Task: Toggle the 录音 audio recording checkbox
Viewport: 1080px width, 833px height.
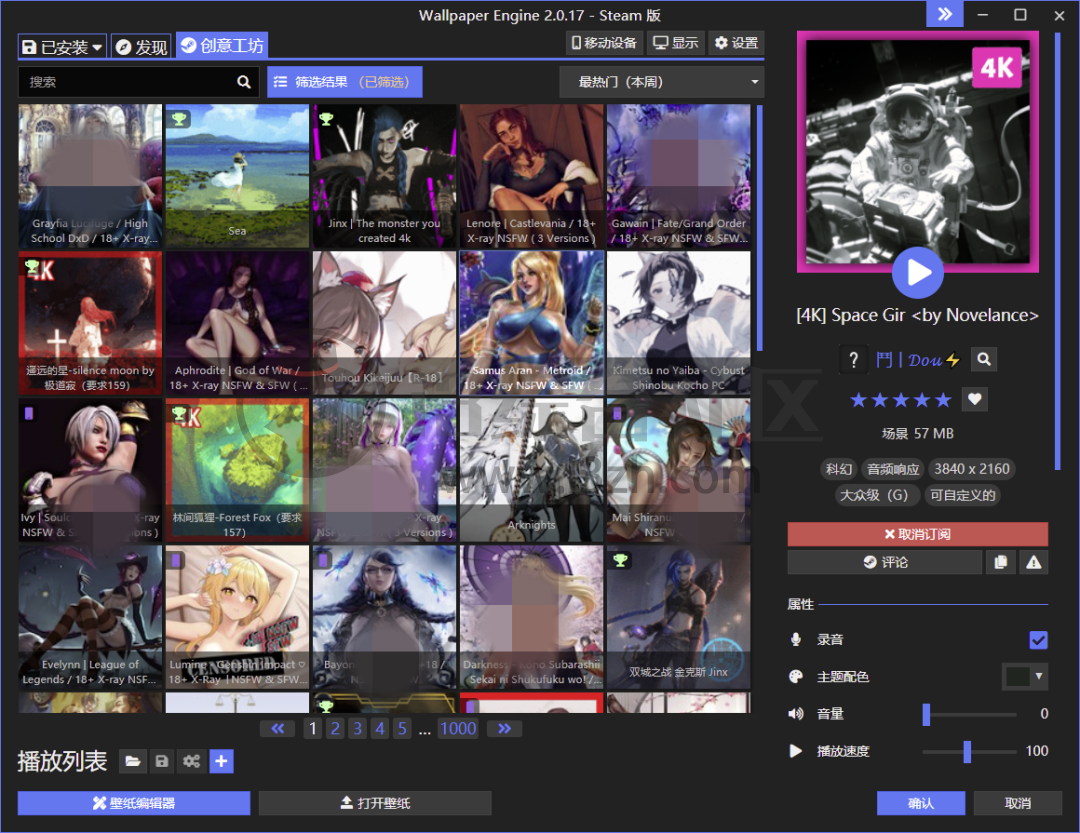Action: point(1039,640)
